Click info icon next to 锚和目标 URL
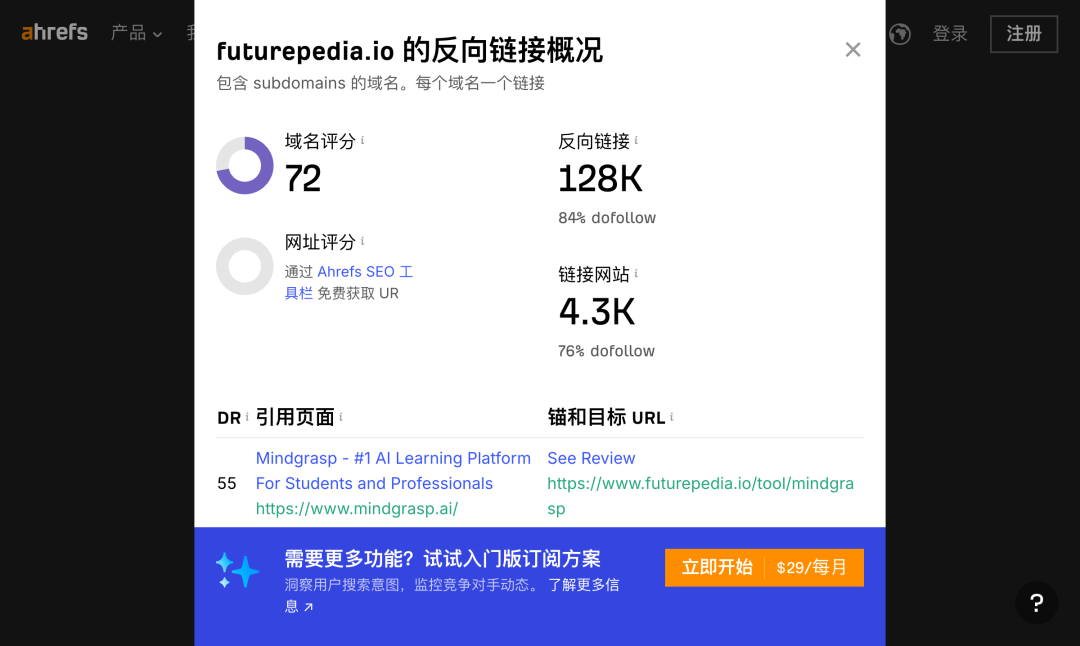This screenshot has height=646, width=1080. [x=671, y=417]
